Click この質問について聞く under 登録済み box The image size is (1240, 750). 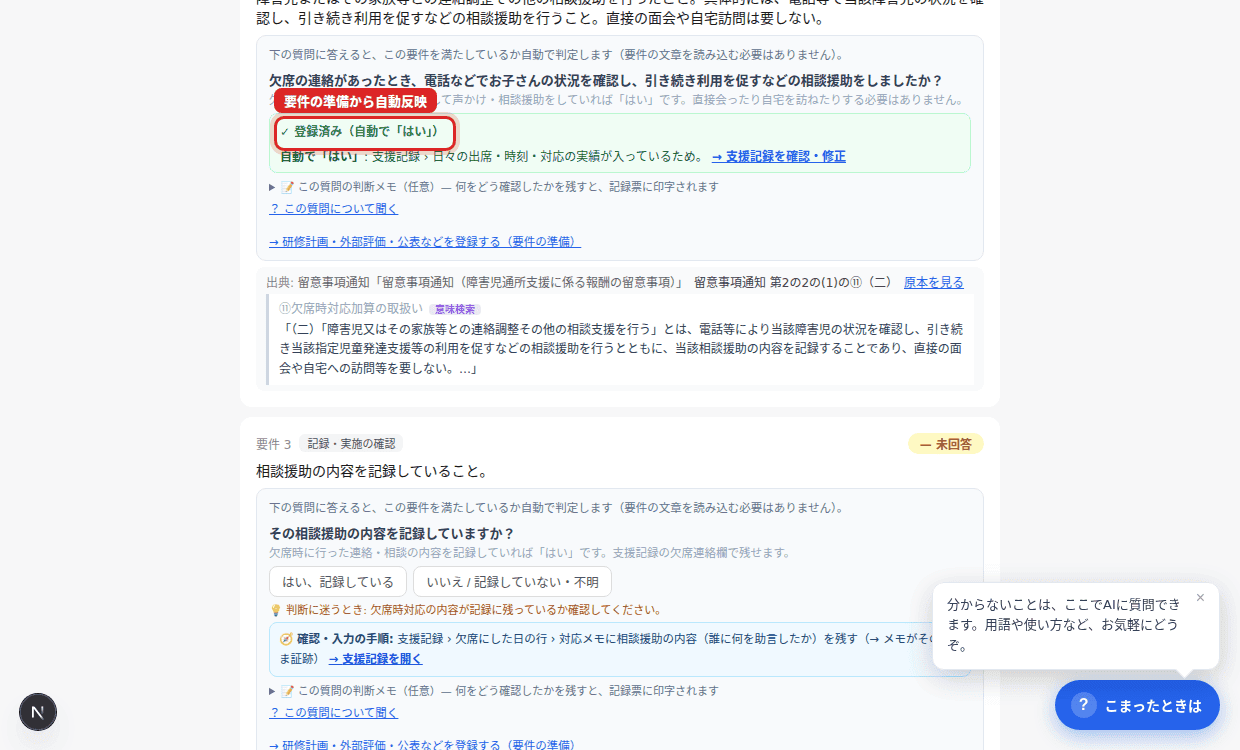click(334, 209)
